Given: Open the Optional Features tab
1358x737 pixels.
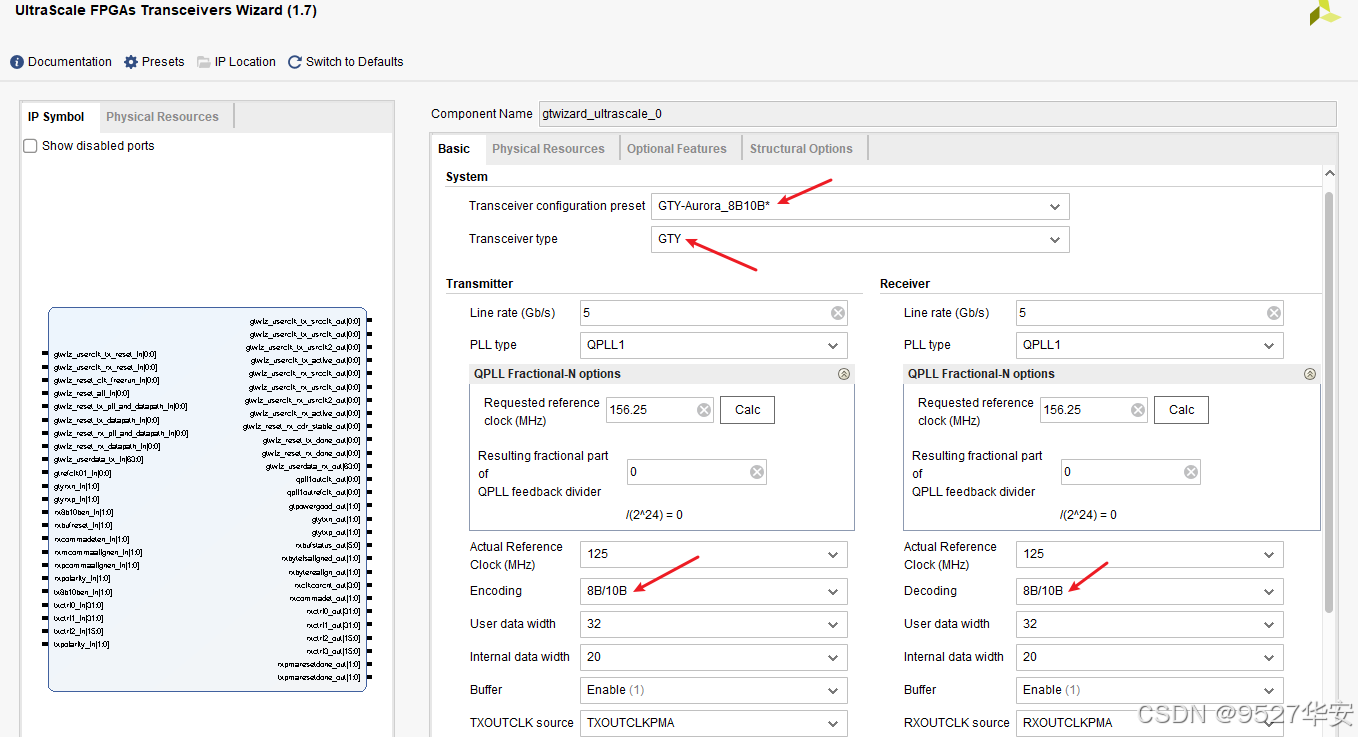Looking at the screenshot, I should tap(677, 149).
